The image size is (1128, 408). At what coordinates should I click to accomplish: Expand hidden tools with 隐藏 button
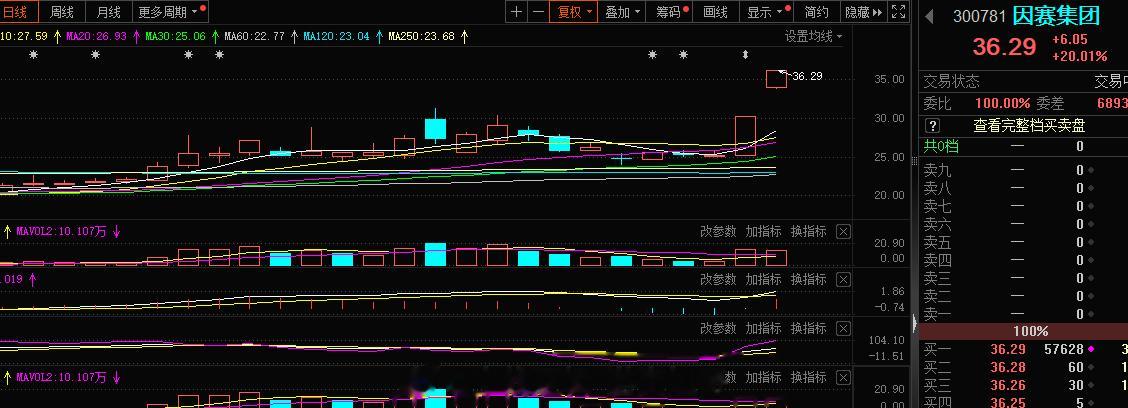(x=863, y=12)
